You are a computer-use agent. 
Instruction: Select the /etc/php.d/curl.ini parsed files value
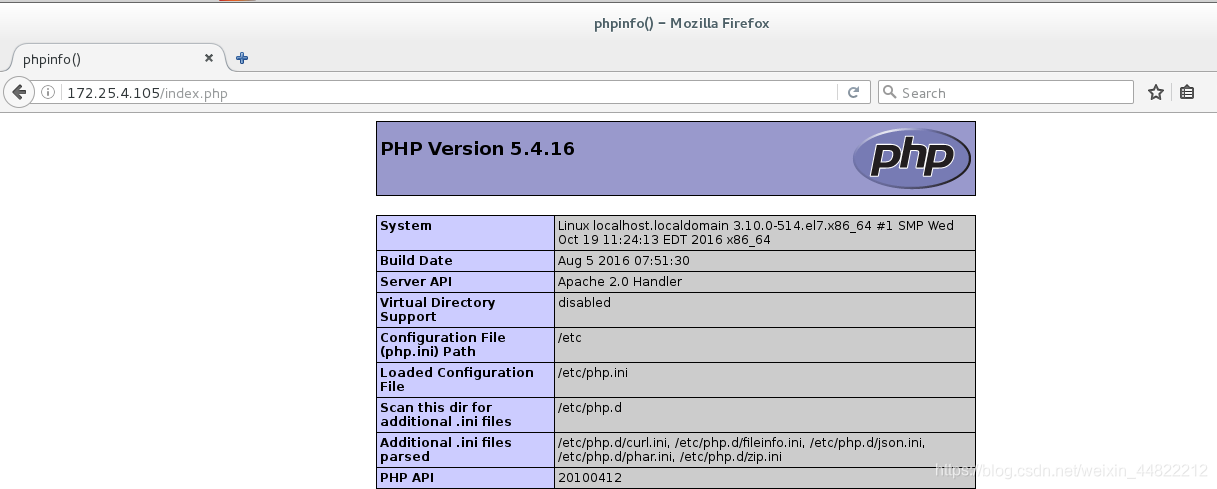(741, 450)
